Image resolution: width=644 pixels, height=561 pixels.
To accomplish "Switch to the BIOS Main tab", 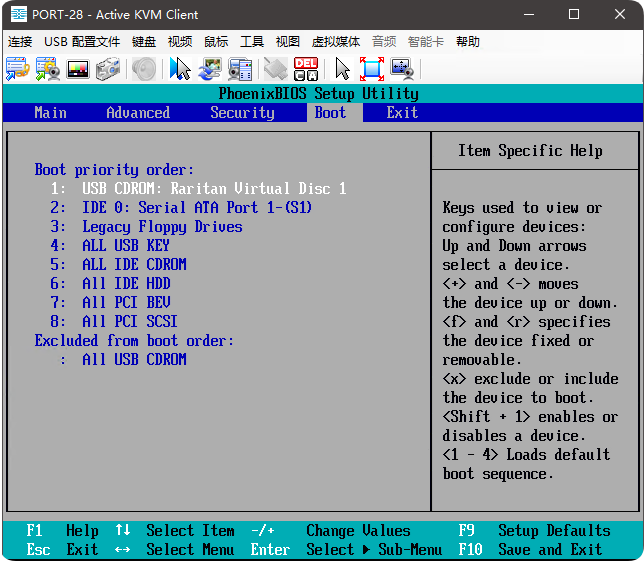I will click(50, 113).
